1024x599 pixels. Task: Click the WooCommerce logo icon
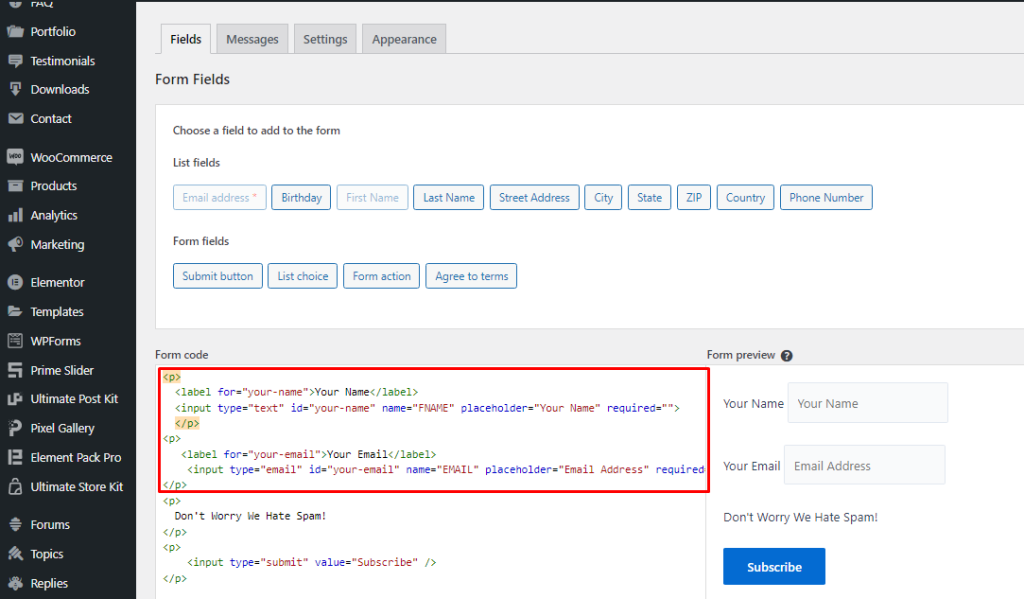coord(15,157)
